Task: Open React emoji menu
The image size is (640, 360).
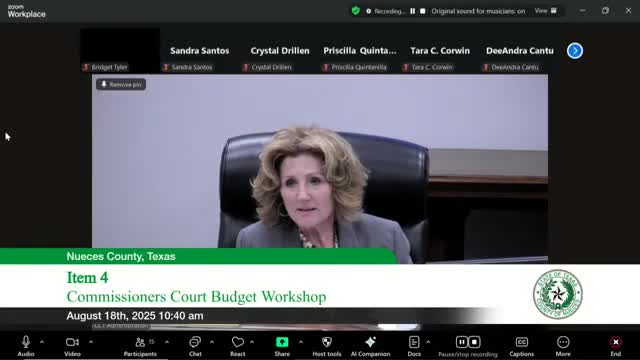Action: [238, 346]
